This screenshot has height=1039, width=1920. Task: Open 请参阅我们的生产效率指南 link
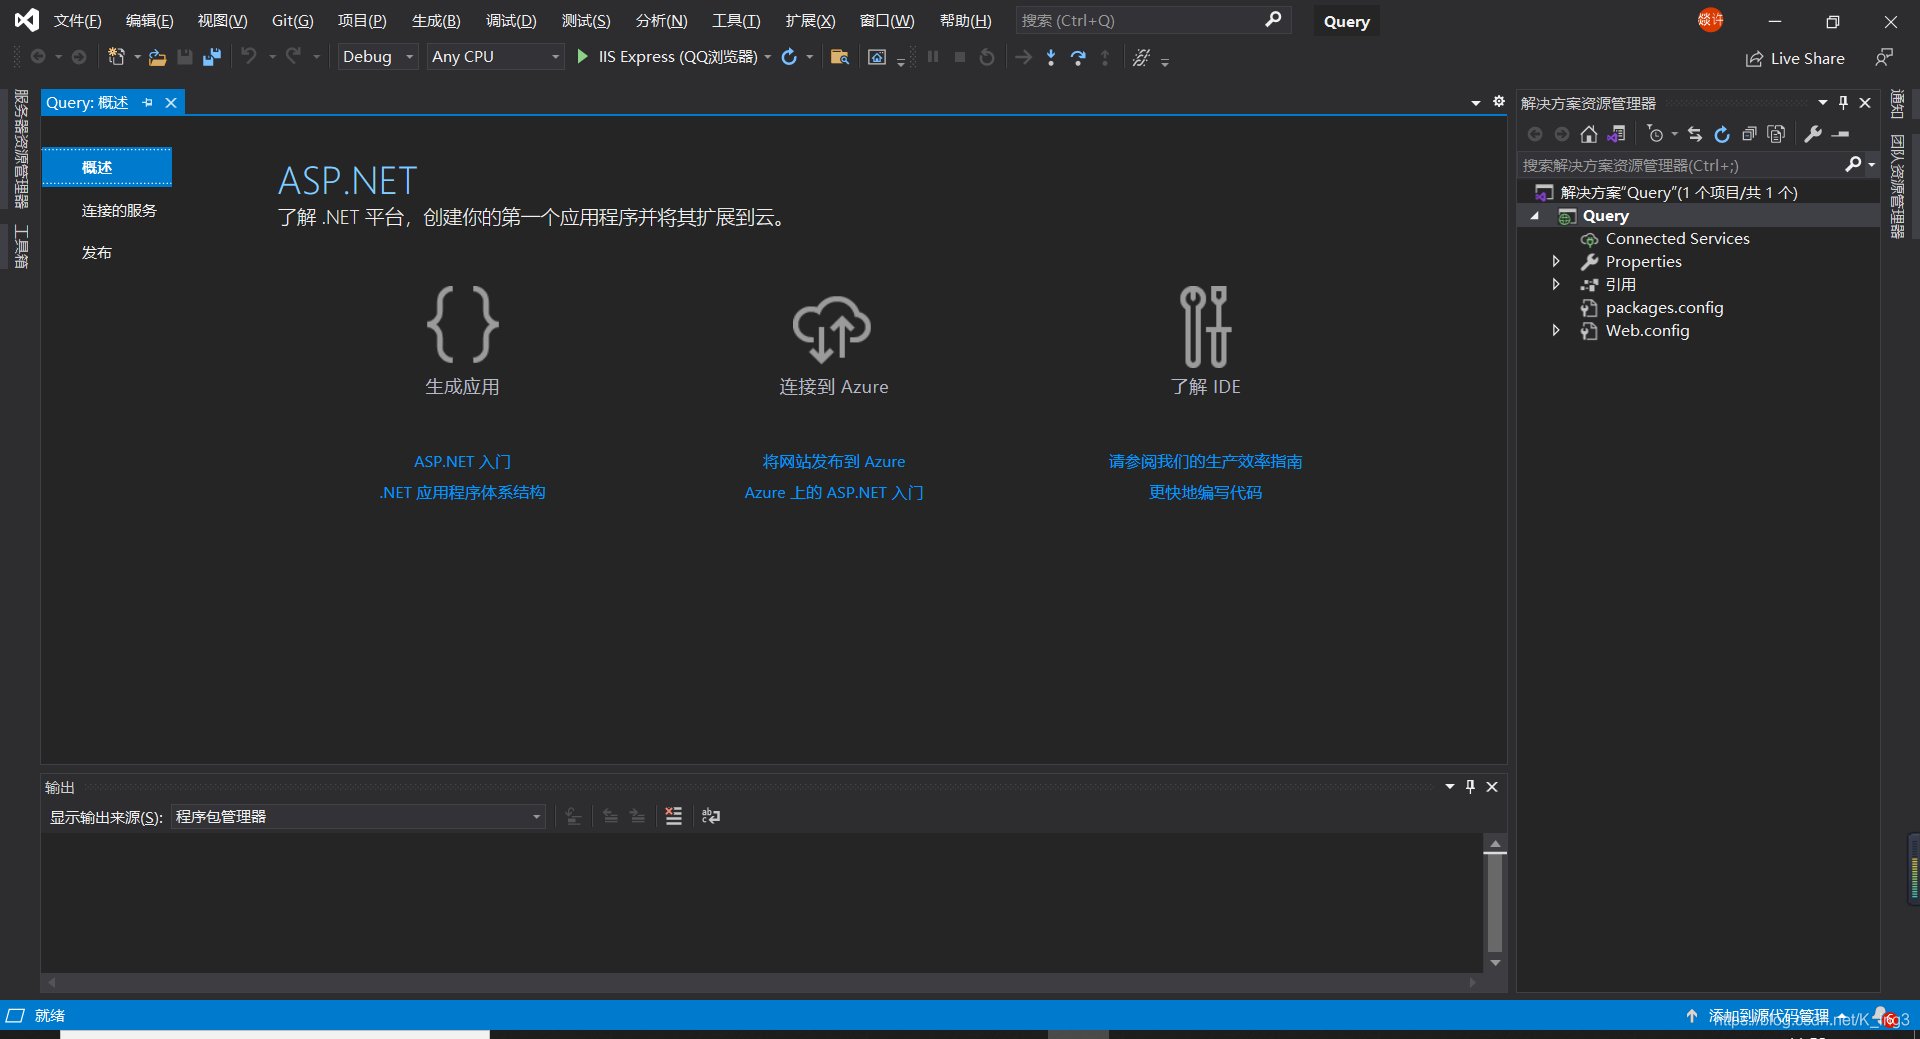(1205, 462)
